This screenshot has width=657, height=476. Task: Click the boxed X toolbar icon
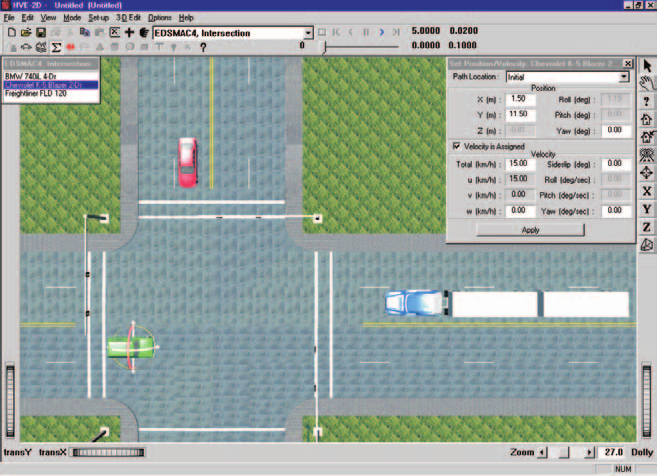(114, 32)
